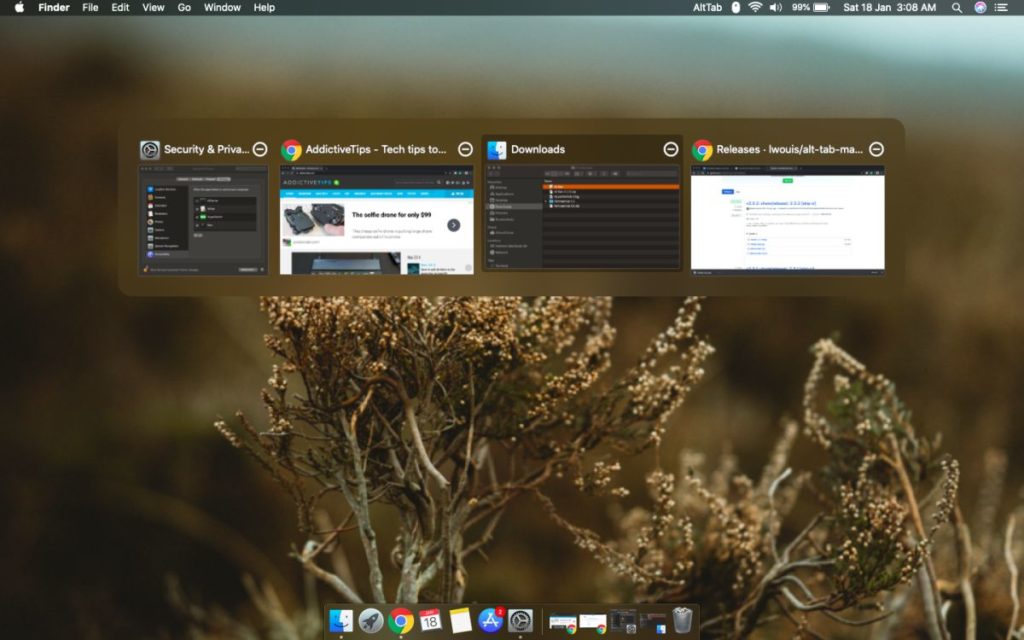
Task: Click the Finder icon in the Dock
Action: tap(340, 621)
